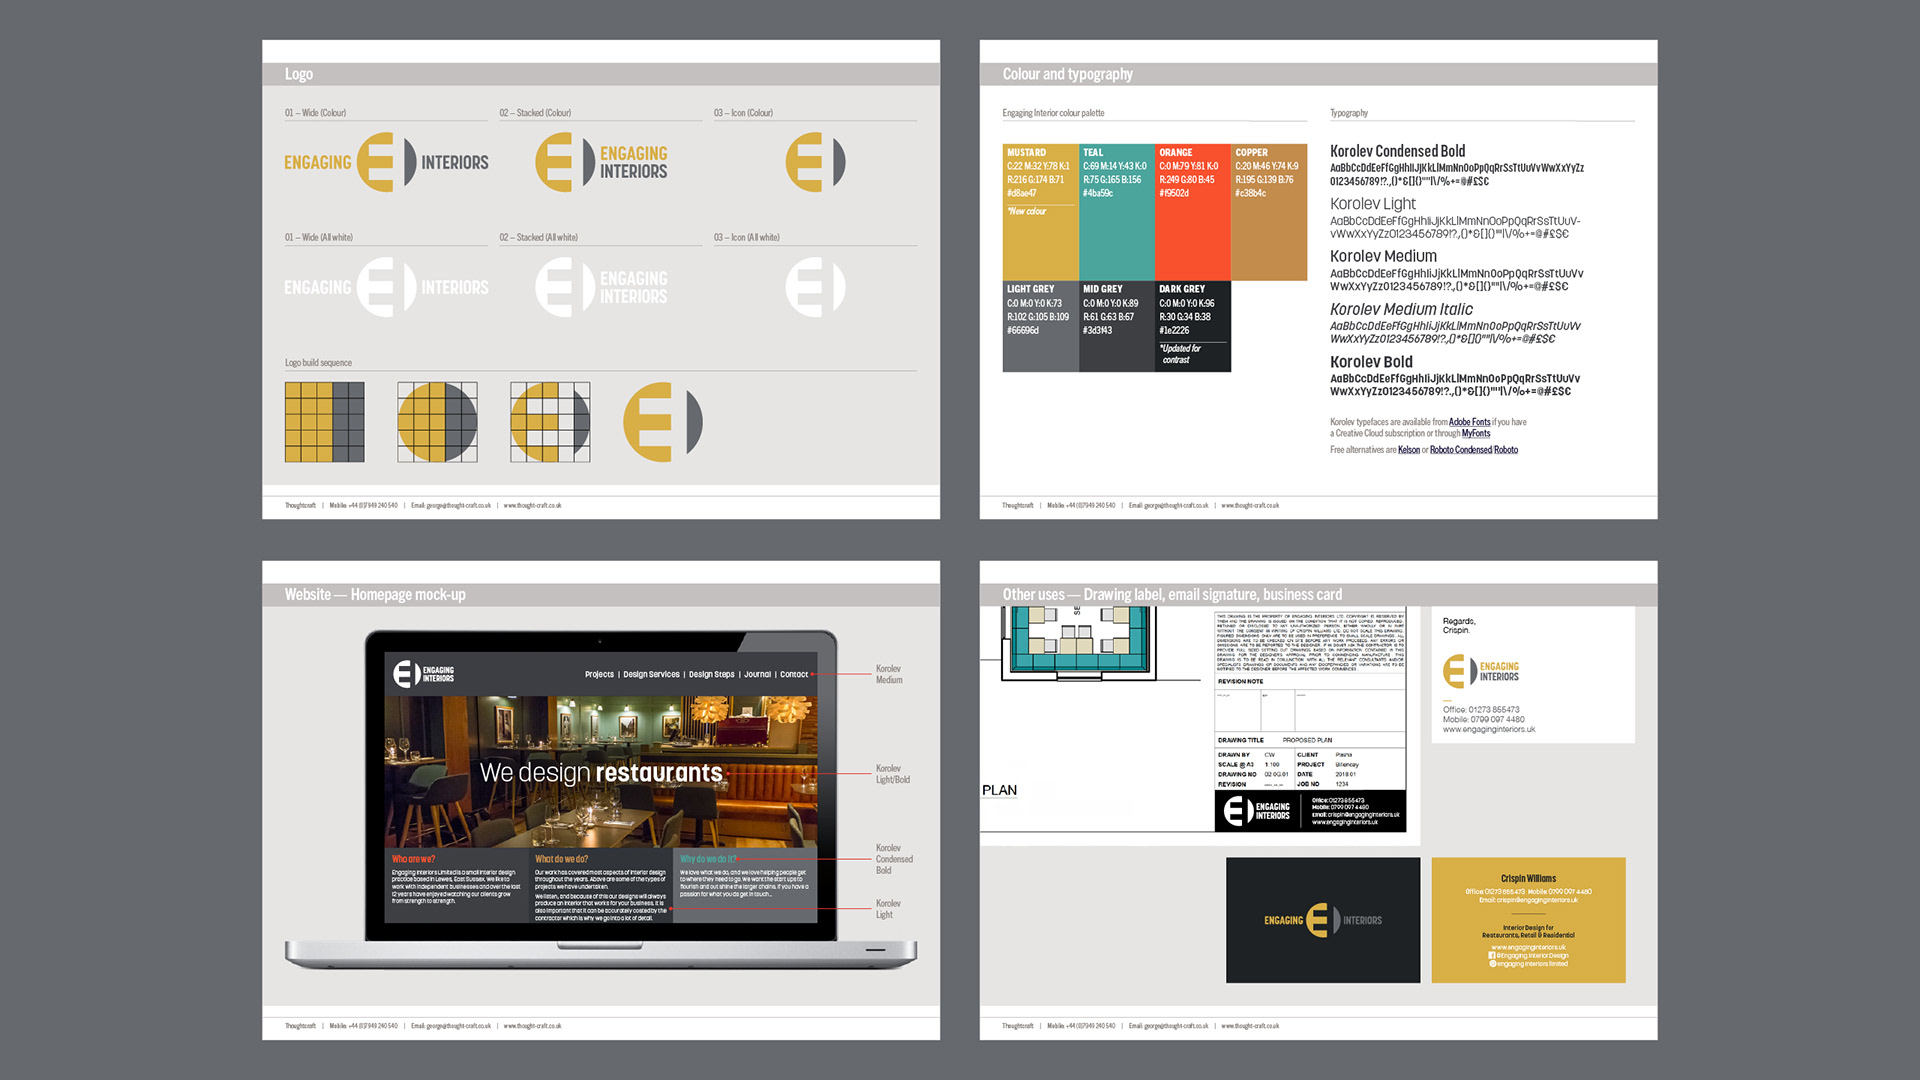1920x1080 pixels.
Task: Click the 'PROPOSED PLAN' drawing title
Action: pyautogui.click(x=1307, y=740)
